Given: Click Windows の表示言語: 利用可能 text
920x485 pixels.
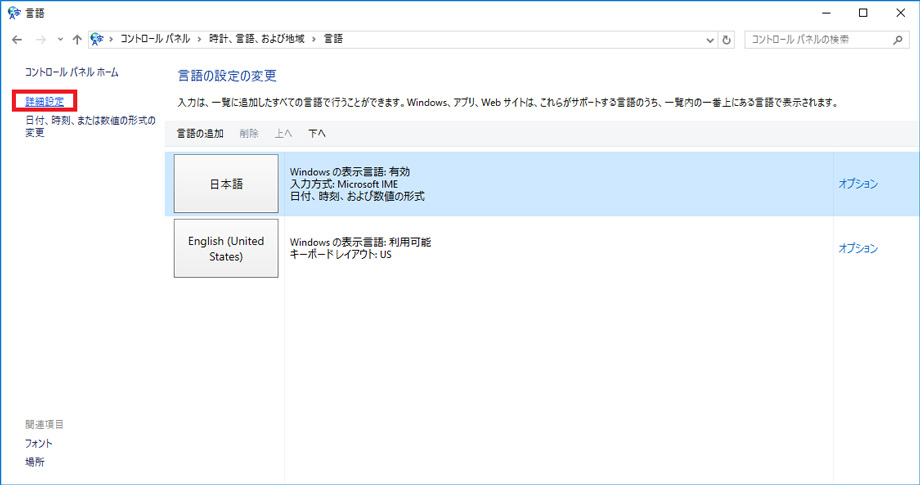Looking at the screenshot, I should [360, 242].
